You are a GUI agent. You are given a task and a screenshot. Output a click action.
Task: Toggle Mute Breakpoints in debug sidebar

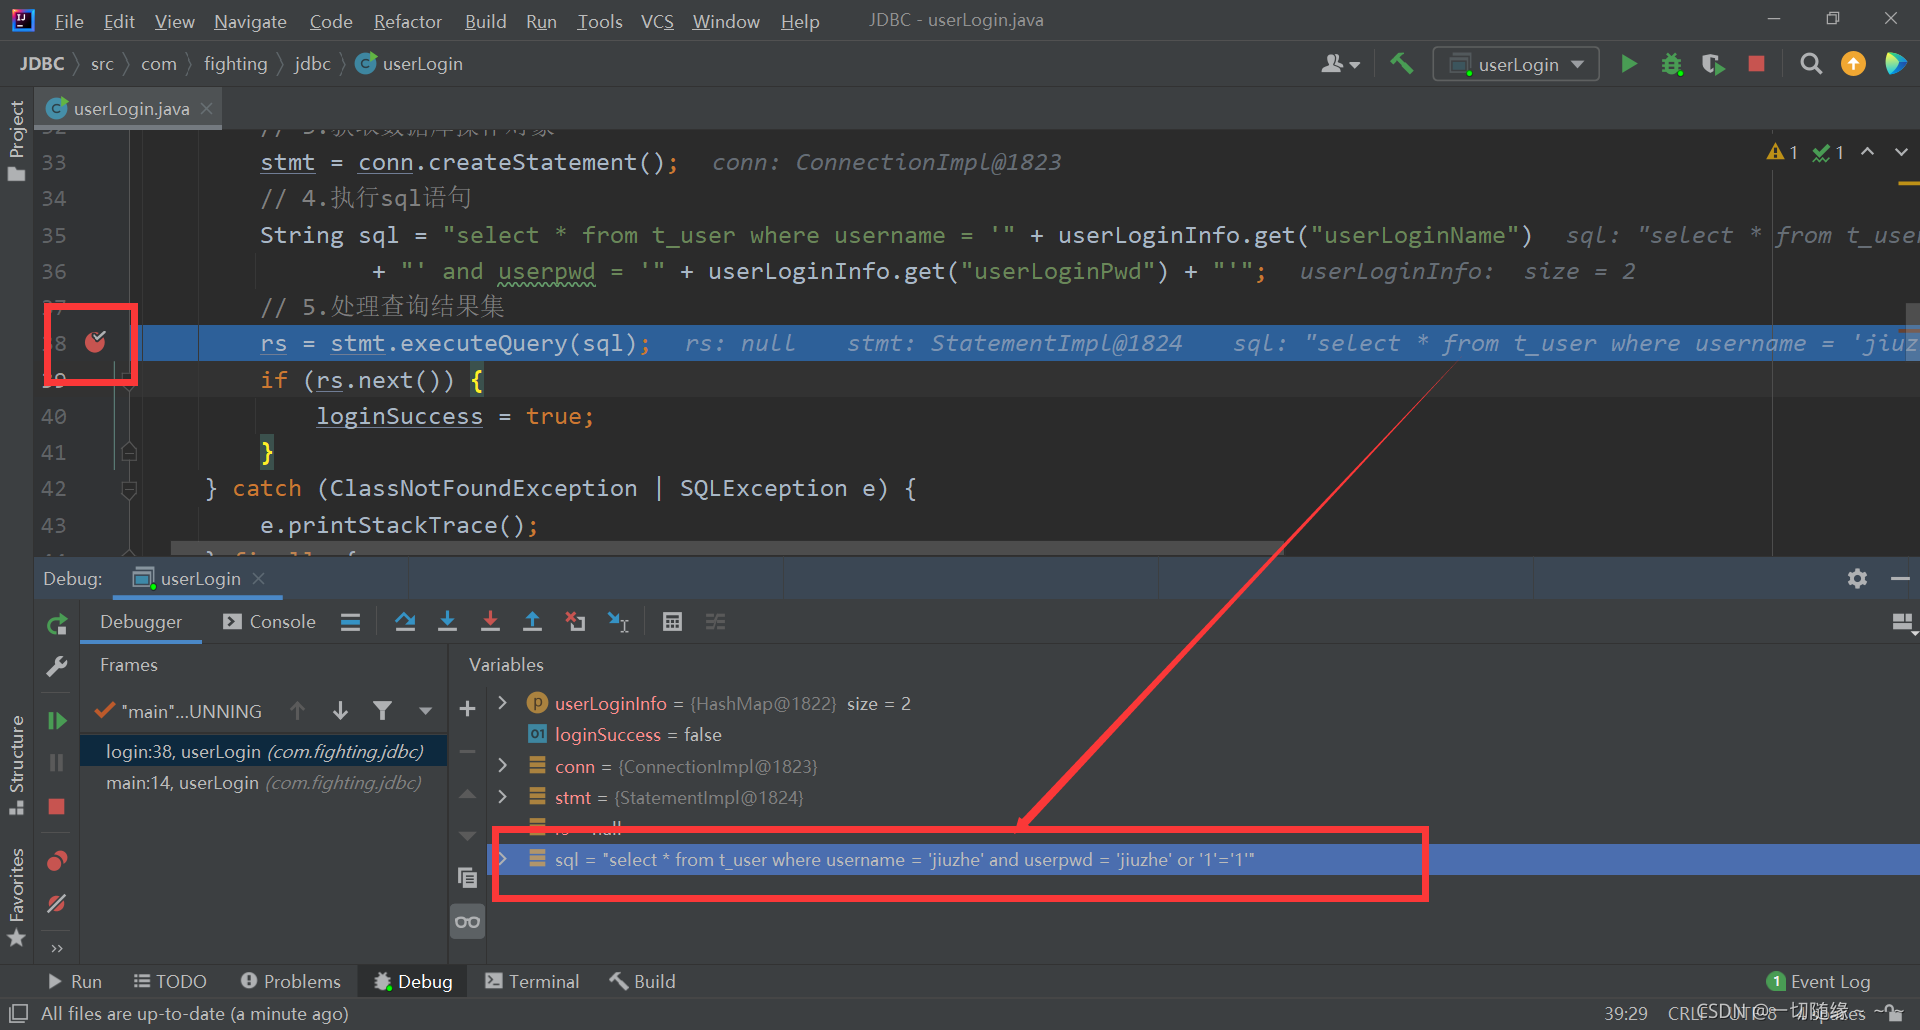pyautogui.click(x=57, y=904)
